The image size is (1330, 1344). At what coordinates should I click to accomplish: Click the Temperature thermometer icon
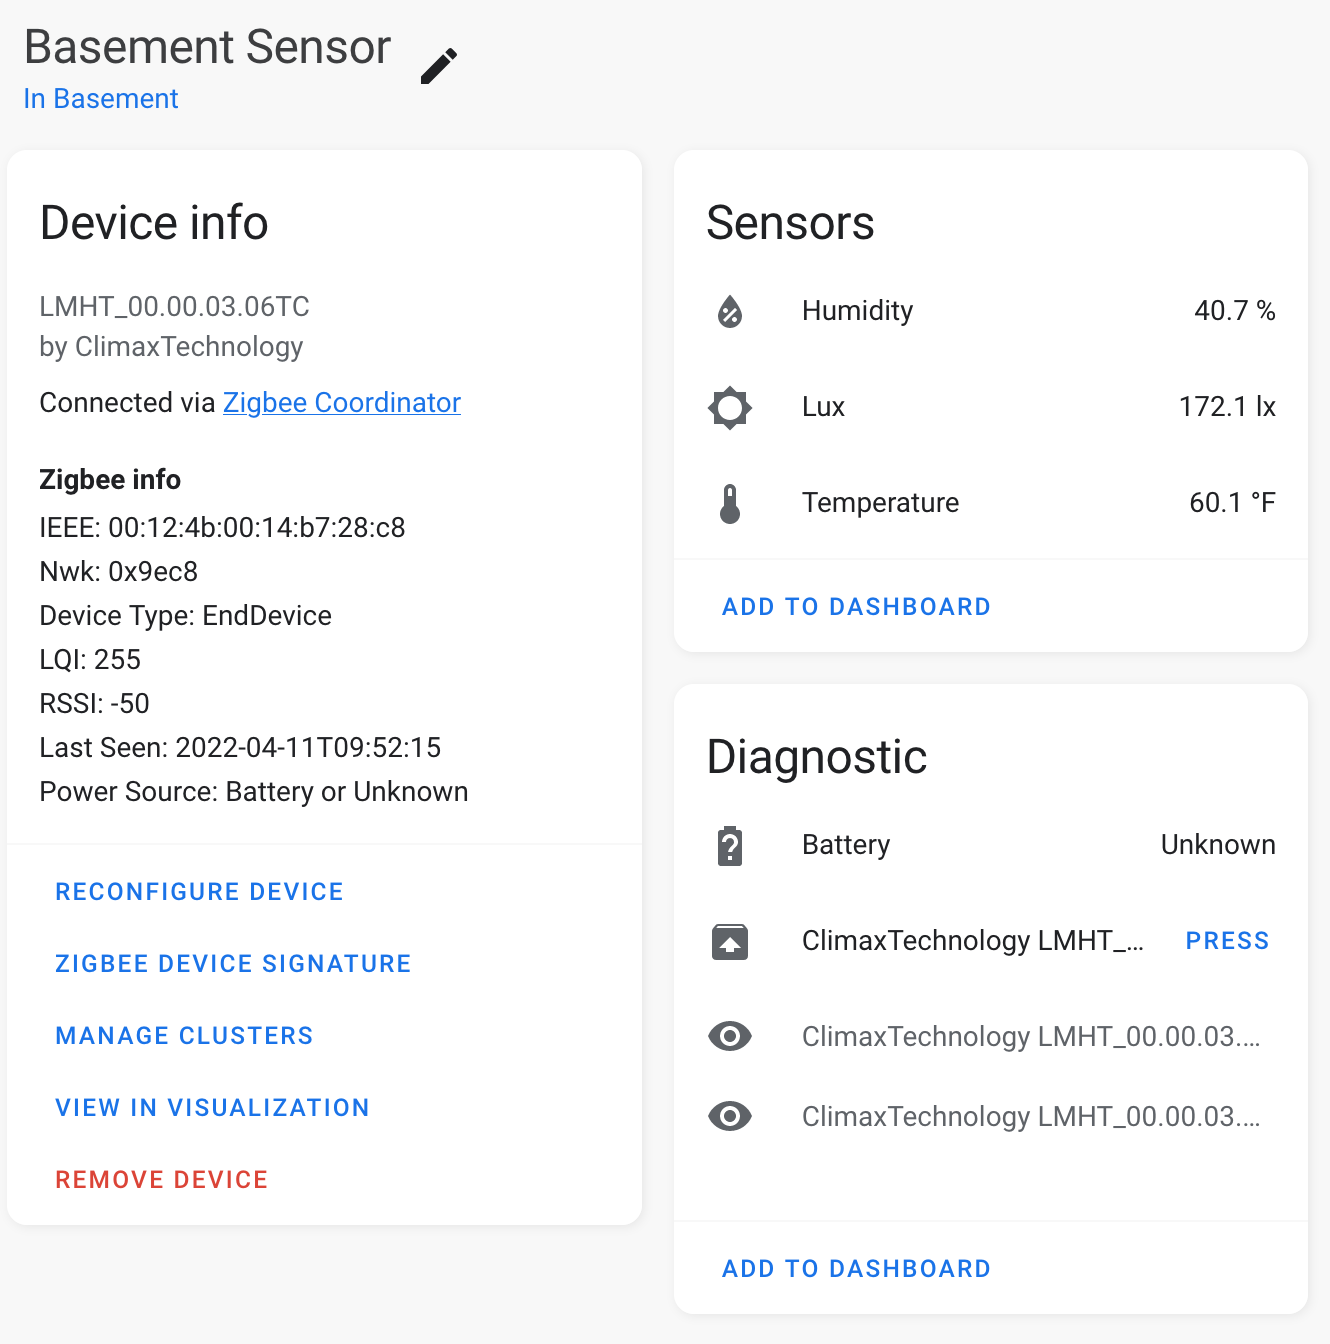pos(730,503)
